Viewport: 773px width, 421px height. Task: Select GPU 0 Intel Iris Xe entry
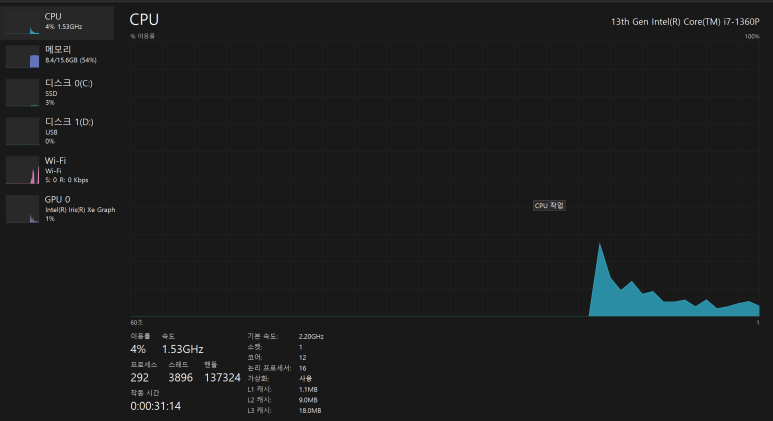click(x=57, y=209)
